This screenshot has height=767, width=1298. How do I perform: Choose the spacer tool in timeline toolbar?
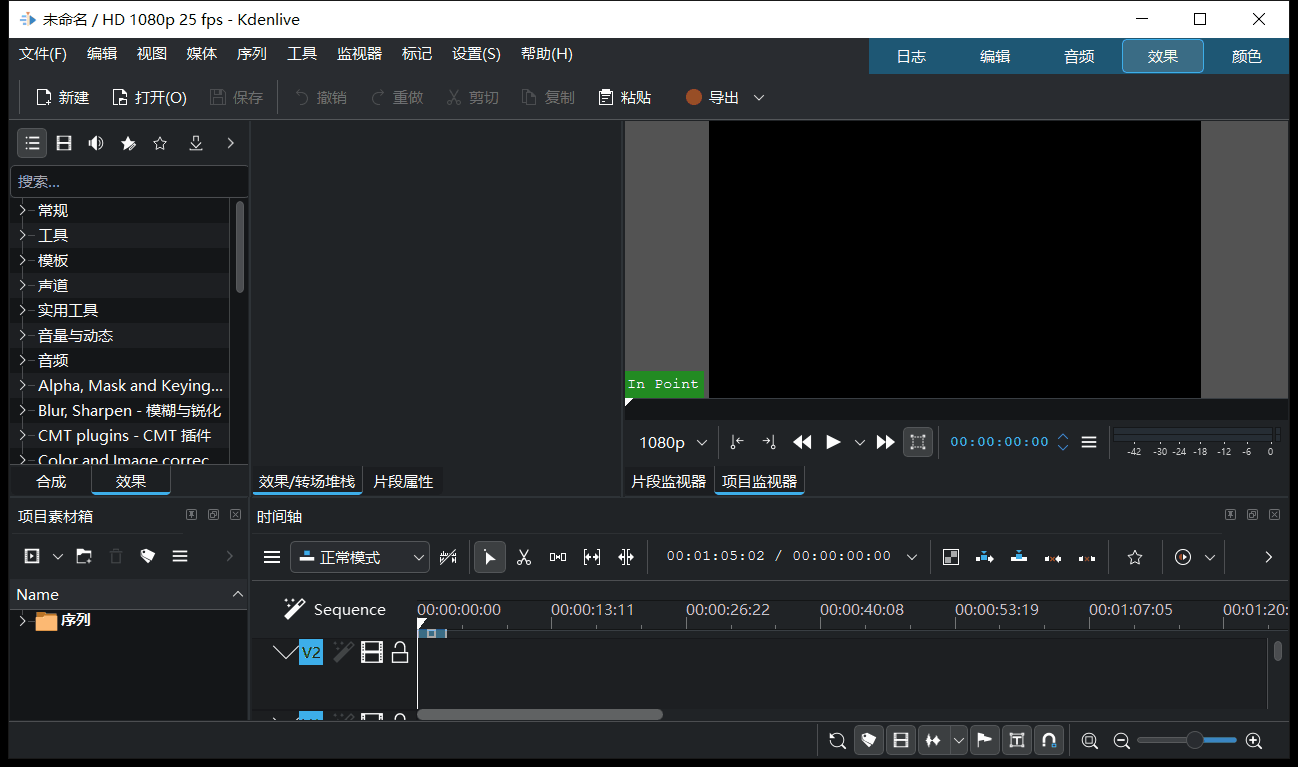click(x=558, y=557)
